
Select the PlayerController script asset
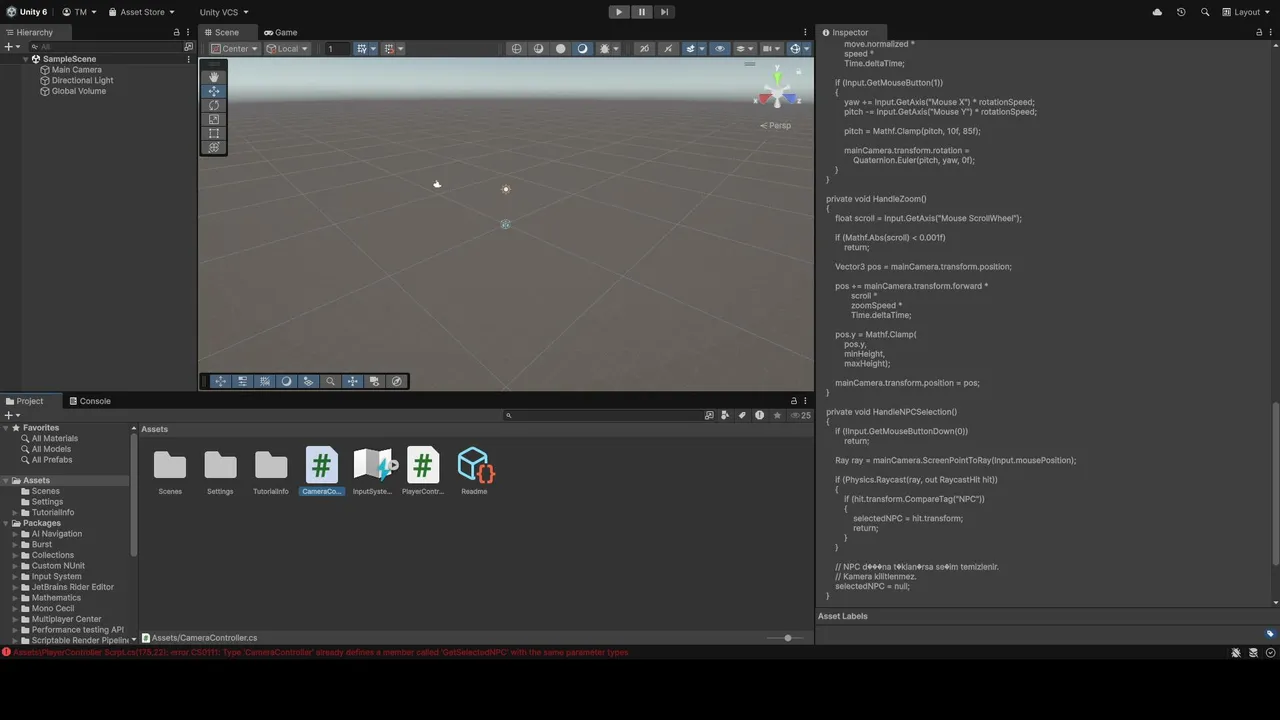pos(423,471)
